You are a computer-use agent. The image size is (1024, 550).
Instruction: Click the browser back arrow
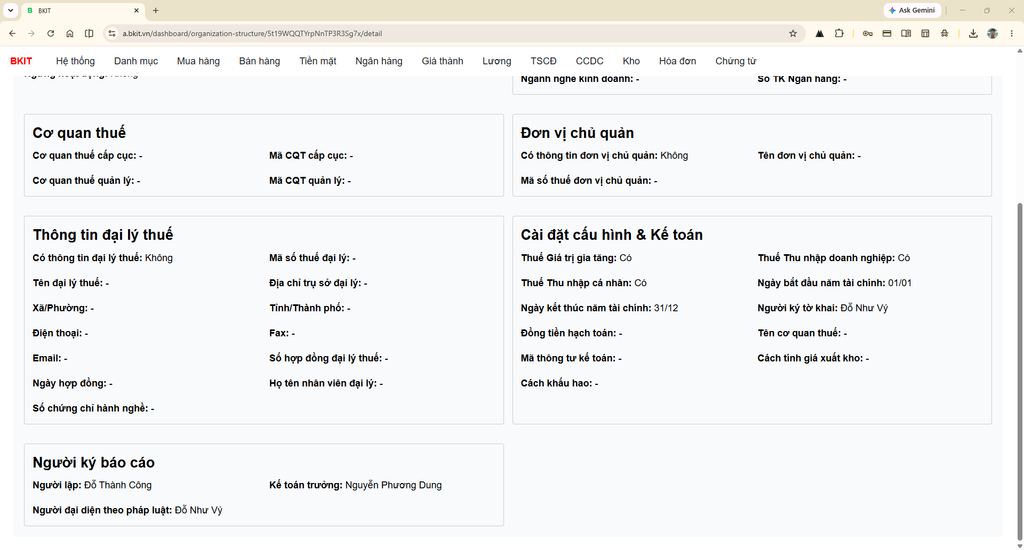(12, 33)
